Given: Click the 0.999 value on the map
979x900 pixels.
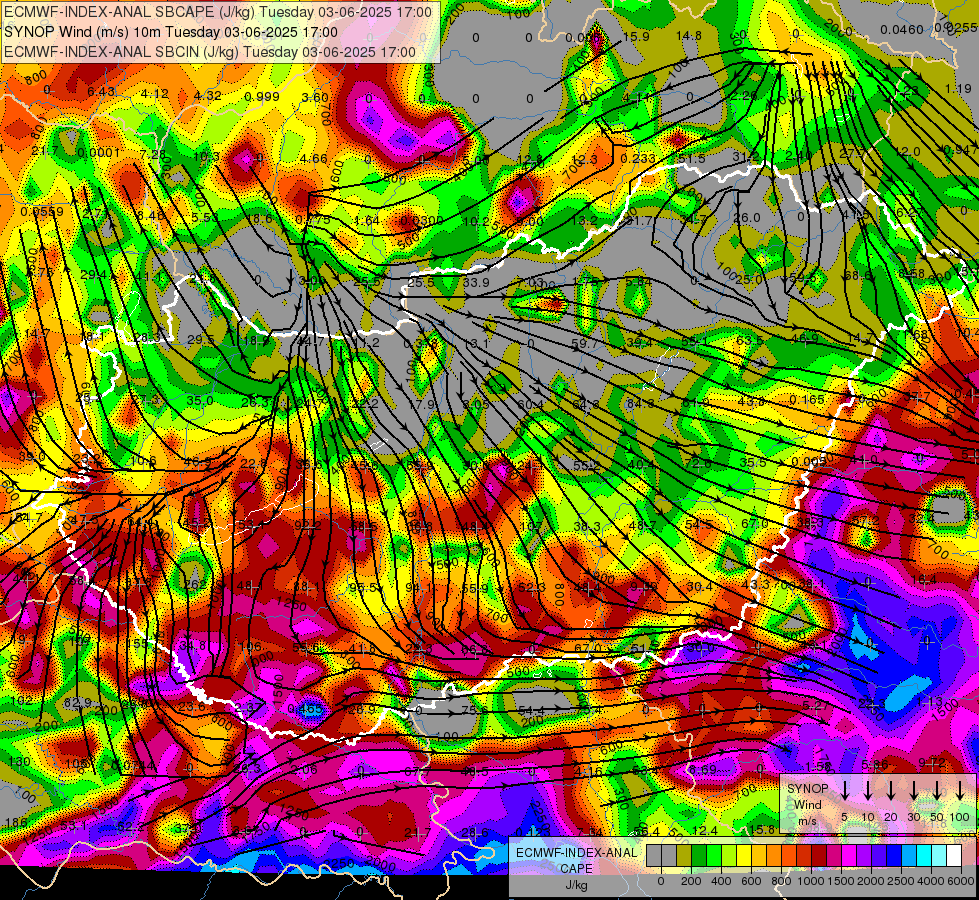Looking at the screenshot, I should pyautogui.click(x=262, y=96).
